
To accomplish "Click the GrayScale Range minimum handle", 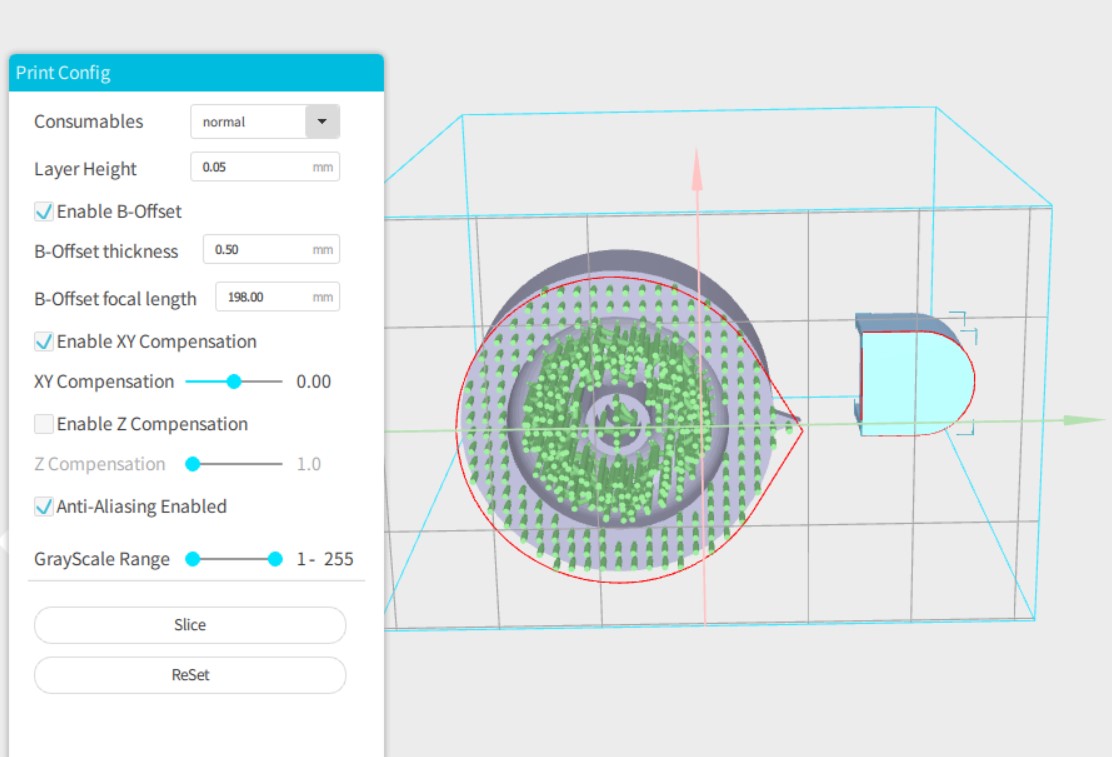I will [193, 559].
